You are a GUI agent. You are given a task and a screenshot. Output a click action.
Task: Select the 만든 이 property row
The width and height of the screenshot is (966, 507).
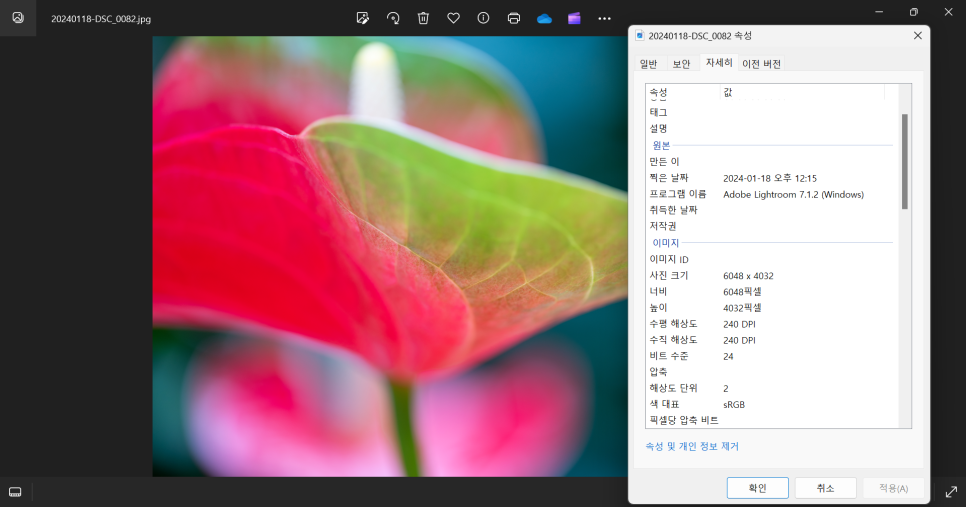pyautogui.click(x=772, y=161)
